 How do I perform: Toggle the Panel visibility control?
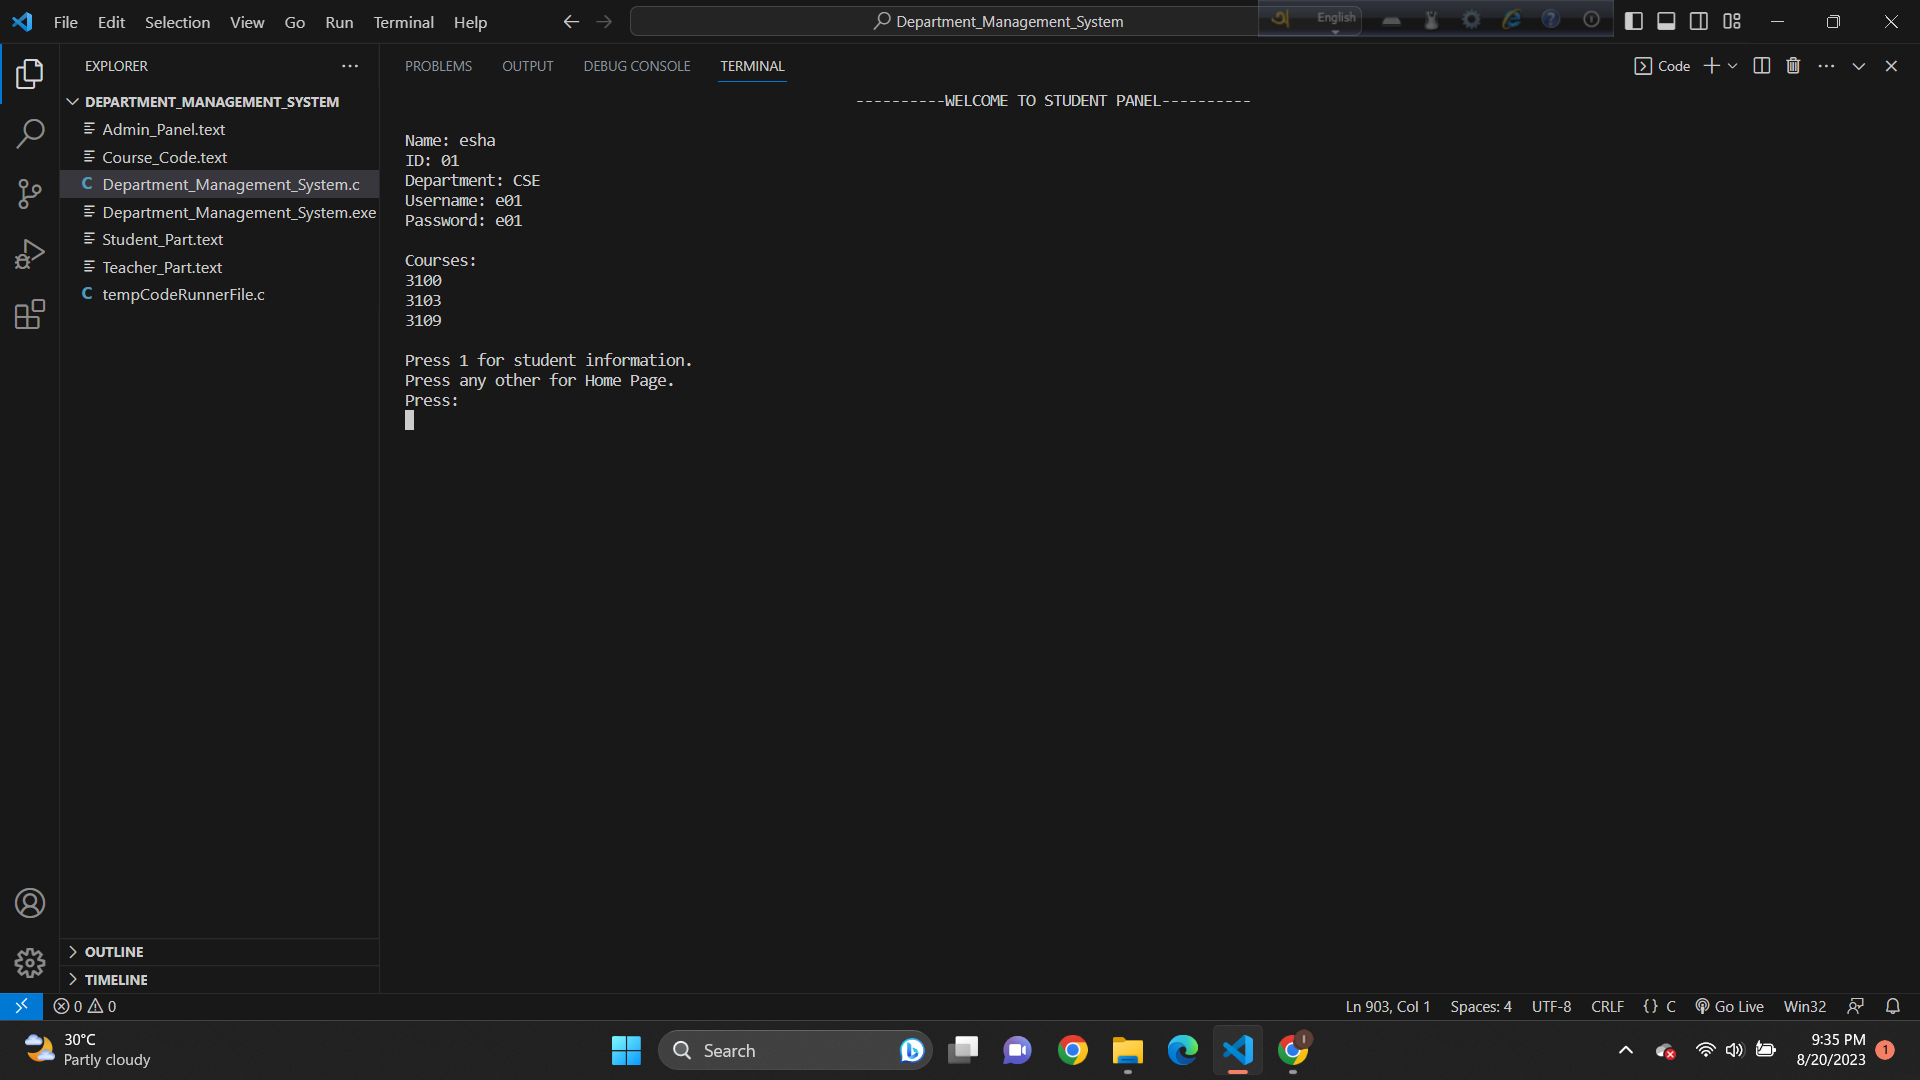pyautogui.click(x=1666, y=20)
